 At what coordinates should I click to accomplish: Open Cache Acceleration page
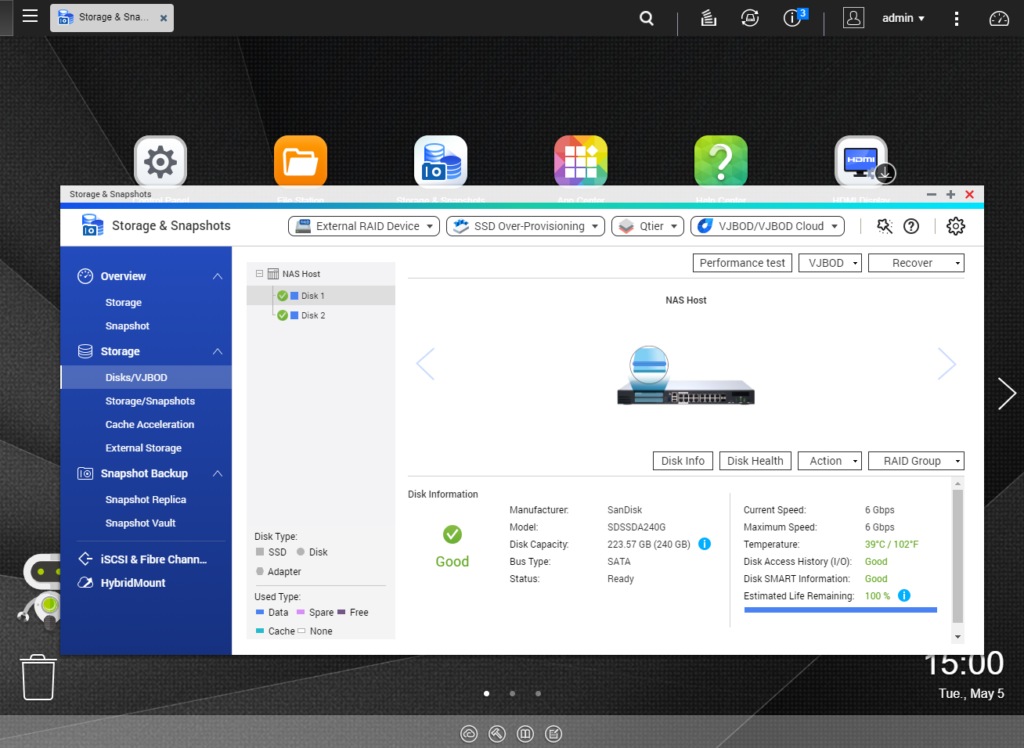[150, 425]
